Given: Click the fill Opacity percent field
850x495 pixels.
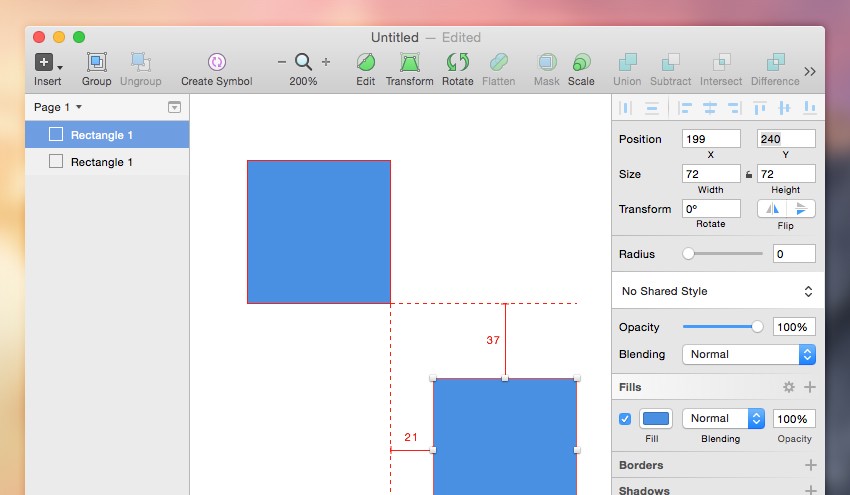Looking at the screenshot, I should (794, 419).
